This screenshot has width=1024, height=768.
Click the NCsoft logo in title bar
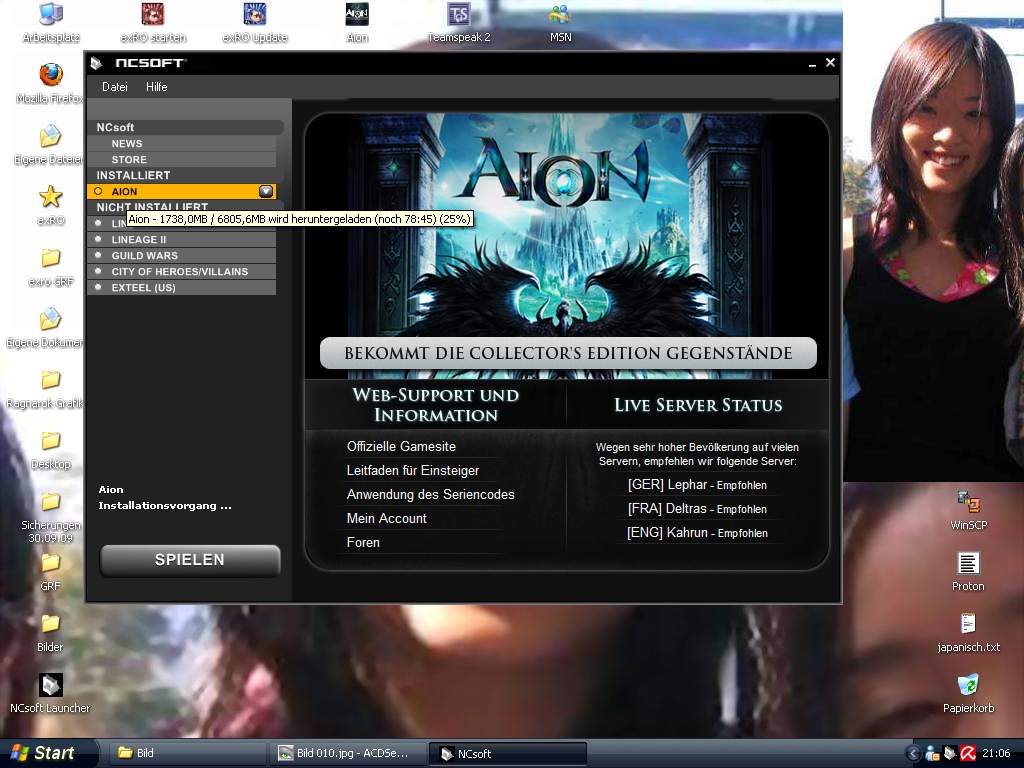150,63
